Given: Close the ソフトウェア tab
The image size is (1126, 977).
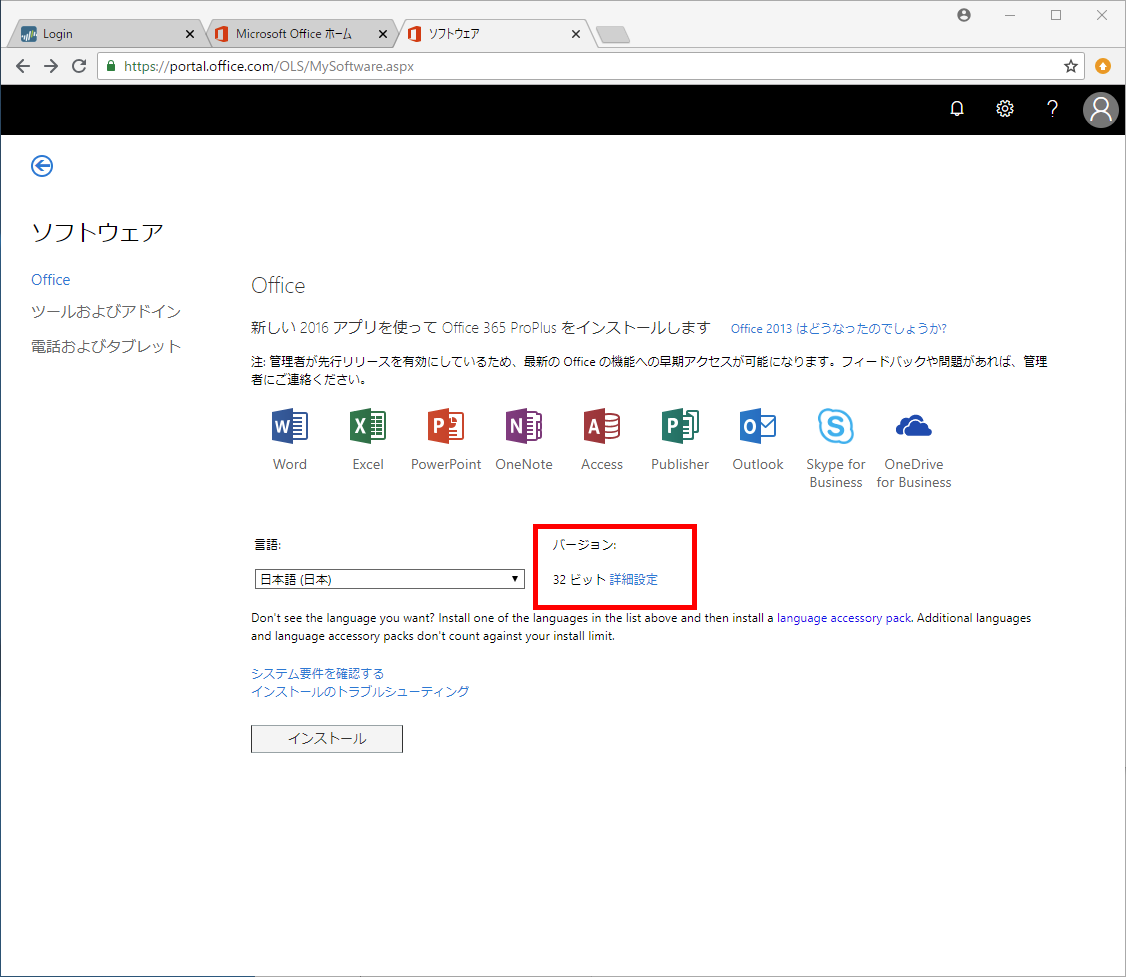Looking at the screenshot, I should point(576,34).
